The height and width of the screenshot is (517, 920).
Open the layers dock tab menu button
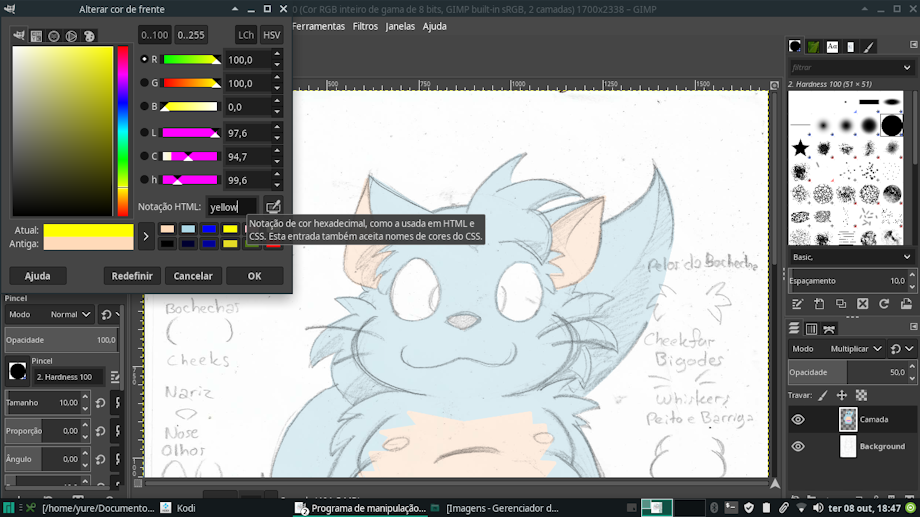914,326
